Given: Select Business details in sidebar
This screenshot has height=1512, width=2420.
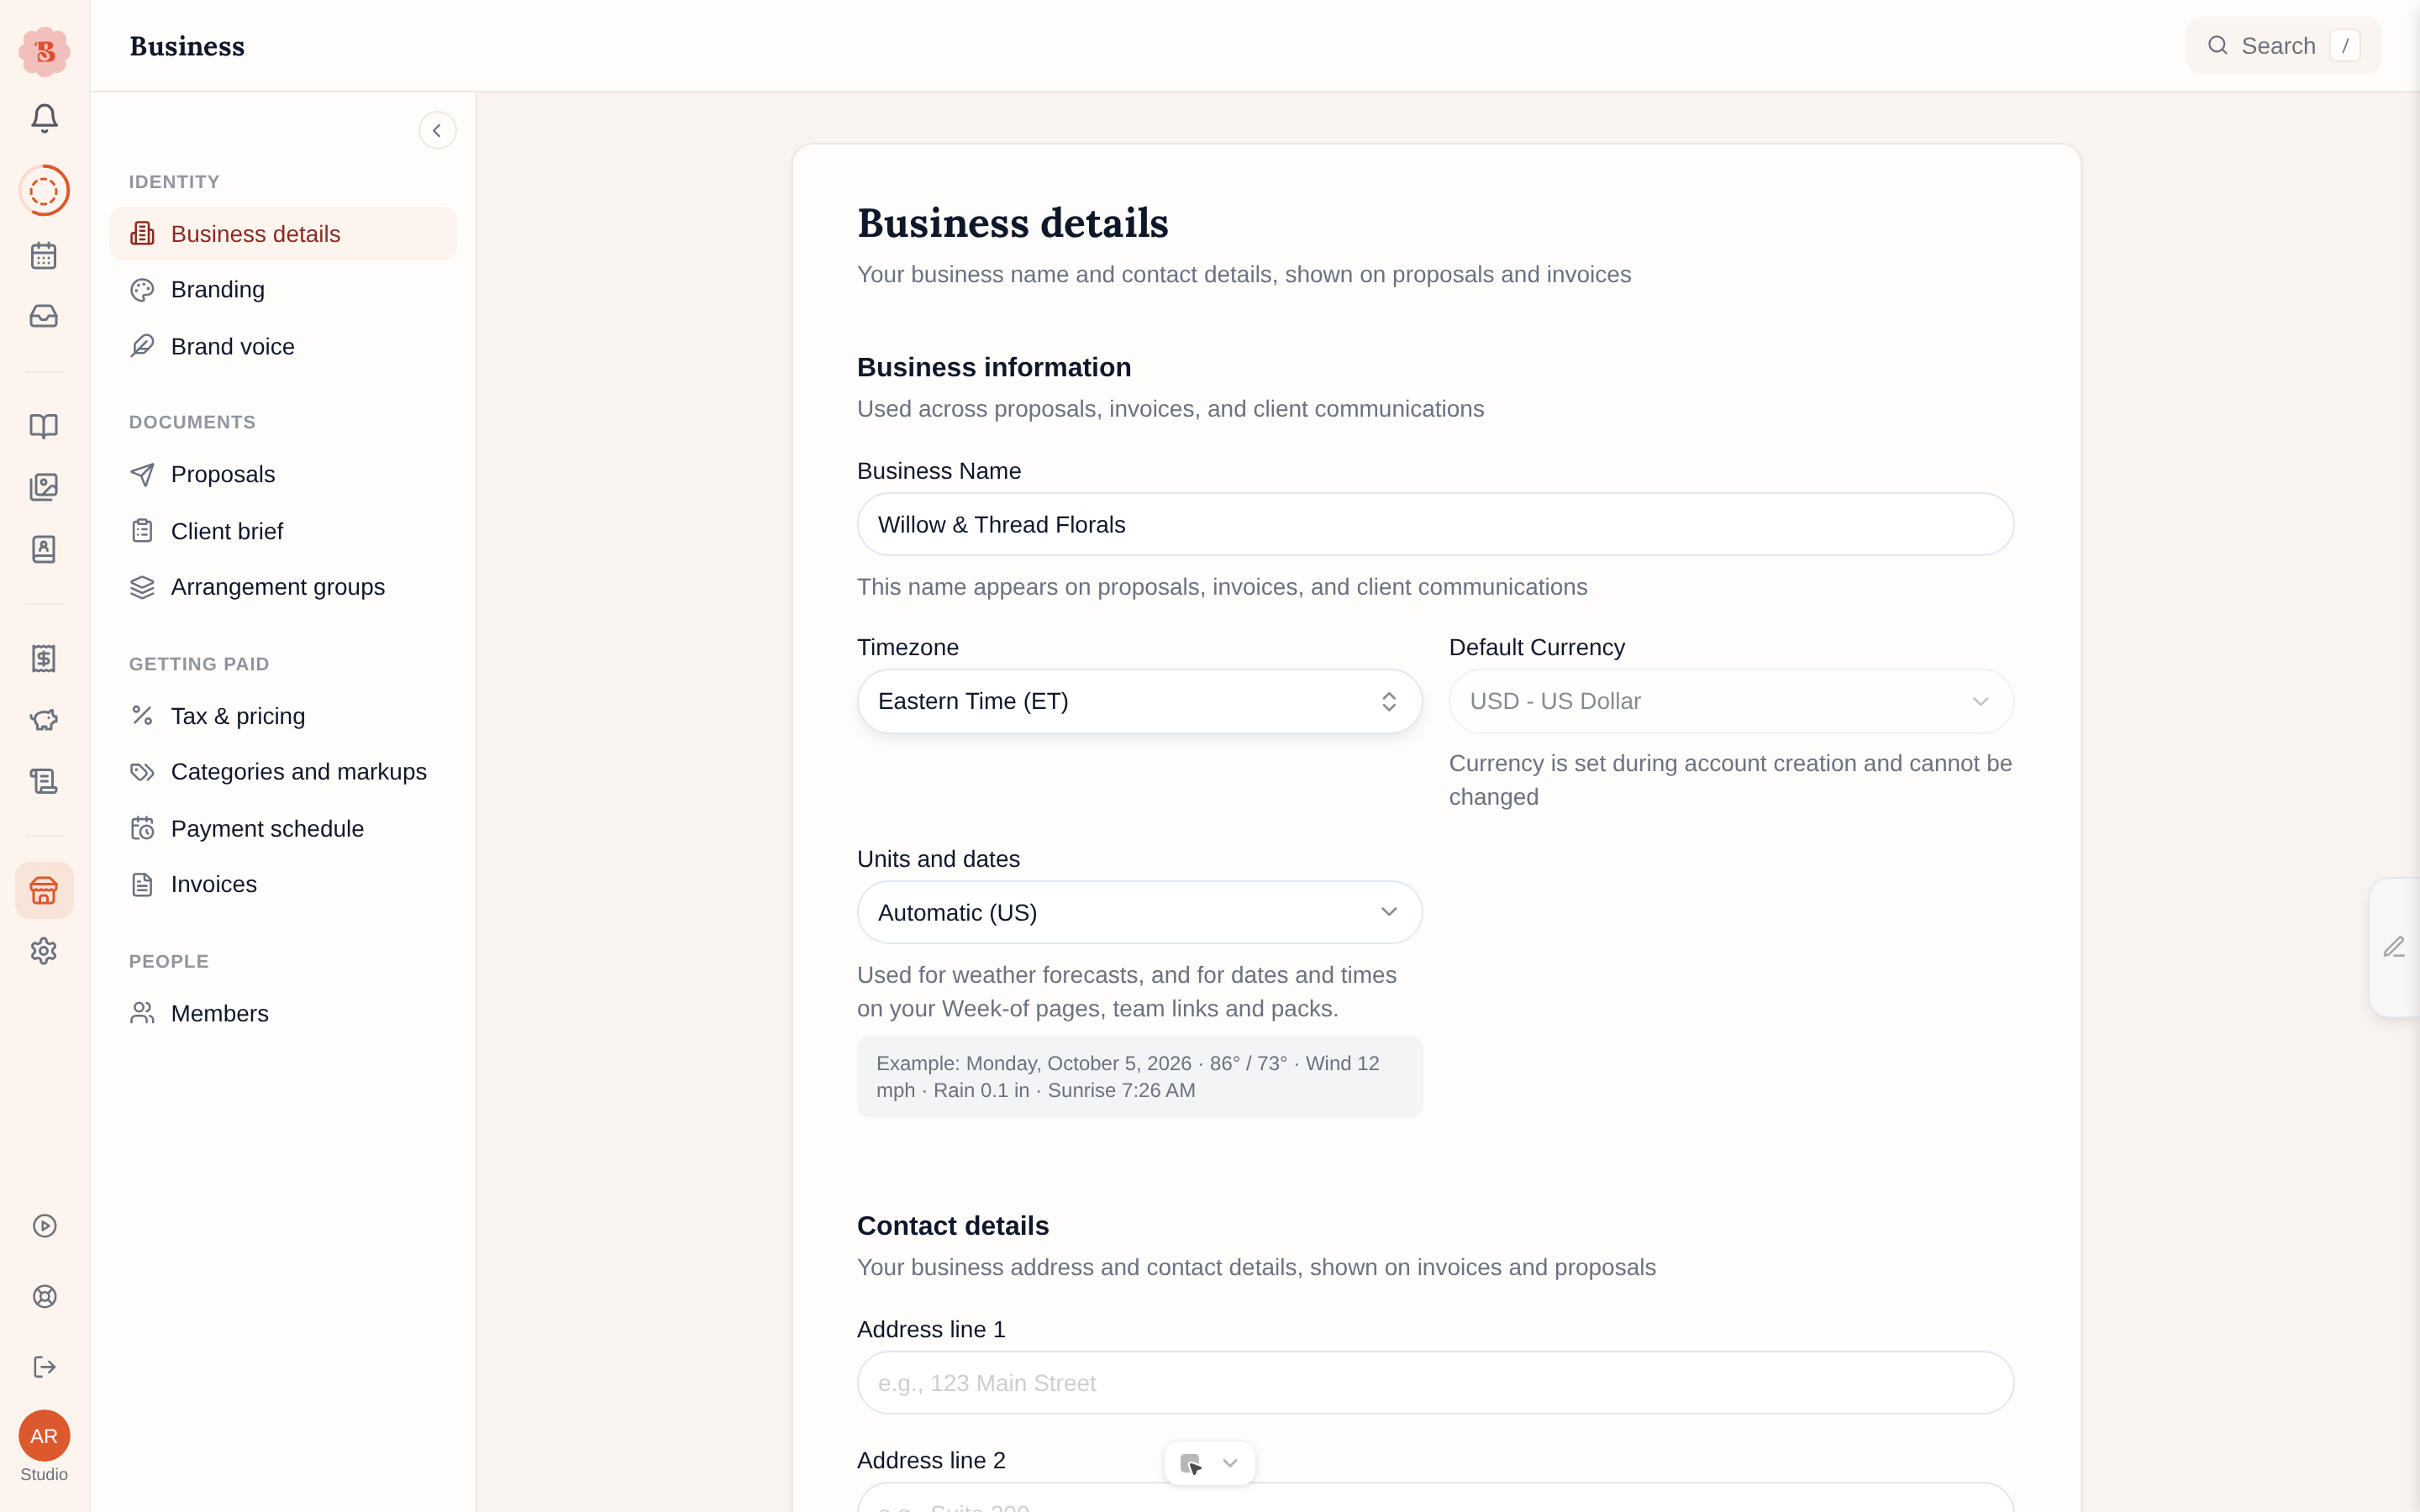Looking at the screenshot, I should tap(283, 234).
